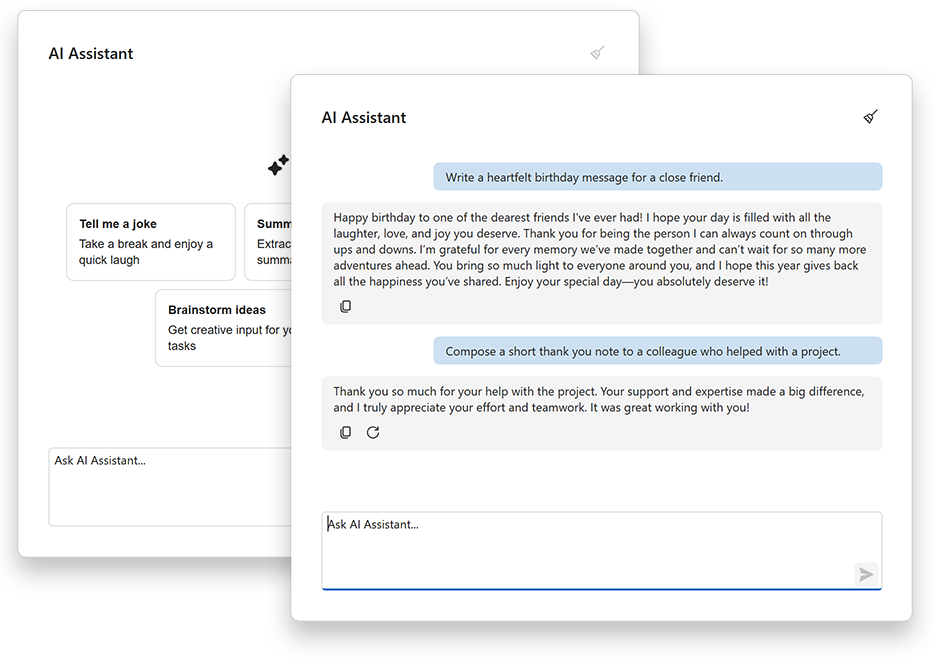Click the sparkle stars icon
This screenshot has height=658, width=936.
click(x=279, y=165)
